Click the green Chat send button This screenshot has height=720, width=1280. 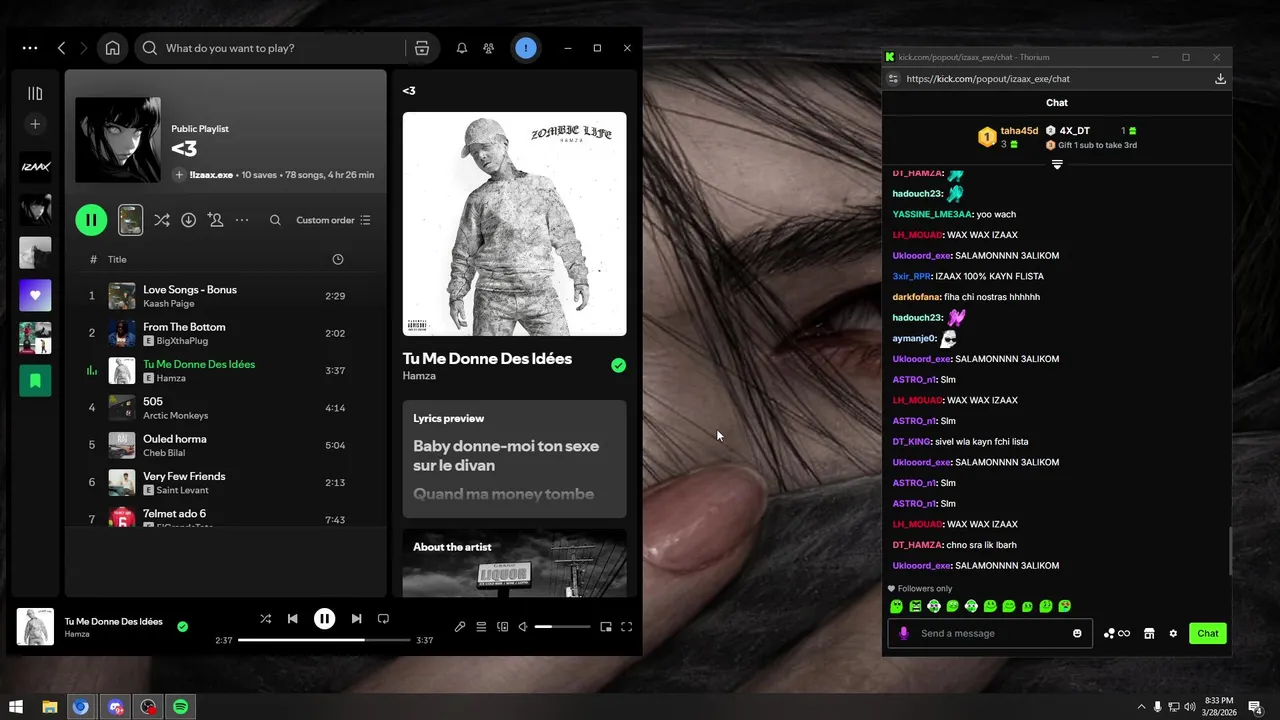[1208, 633]
